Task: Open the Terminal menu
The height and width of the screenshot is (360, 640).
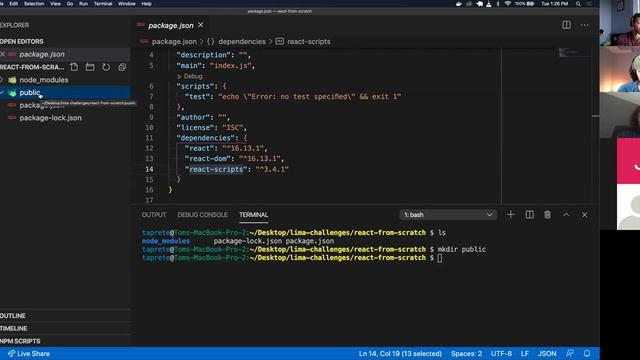Action: pos(103,4)
